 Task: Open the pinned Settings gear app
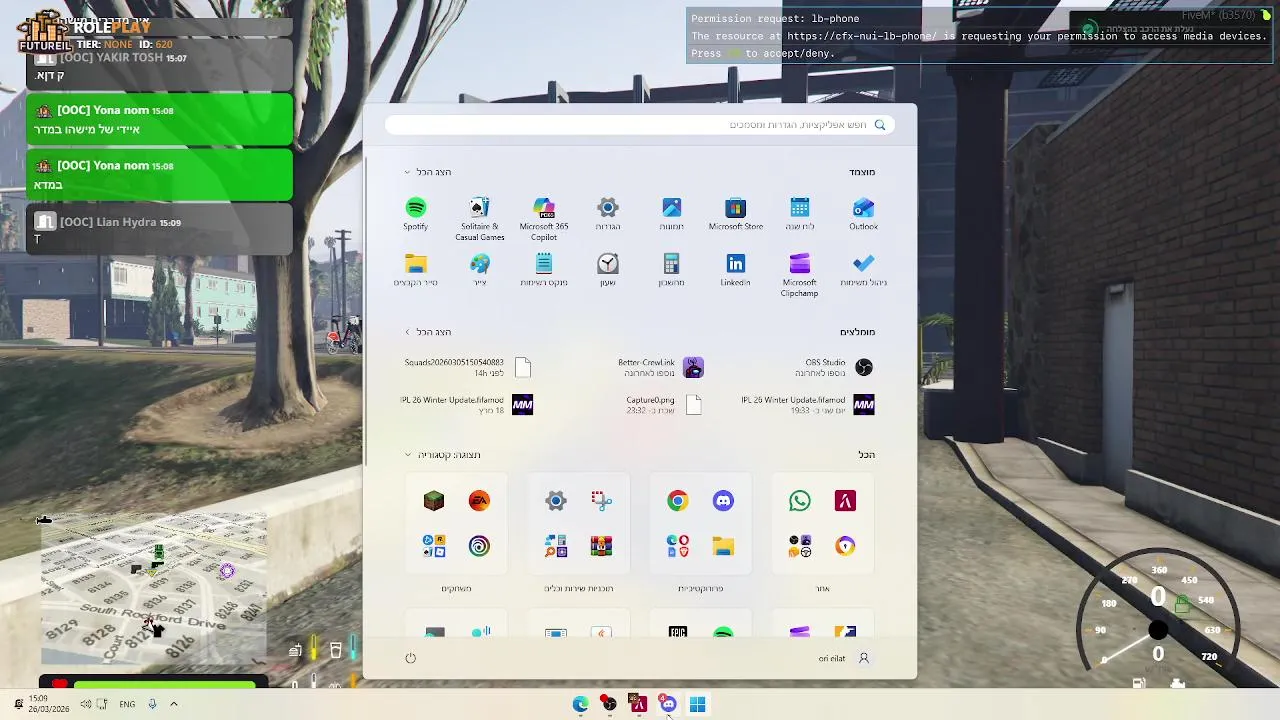608,214
